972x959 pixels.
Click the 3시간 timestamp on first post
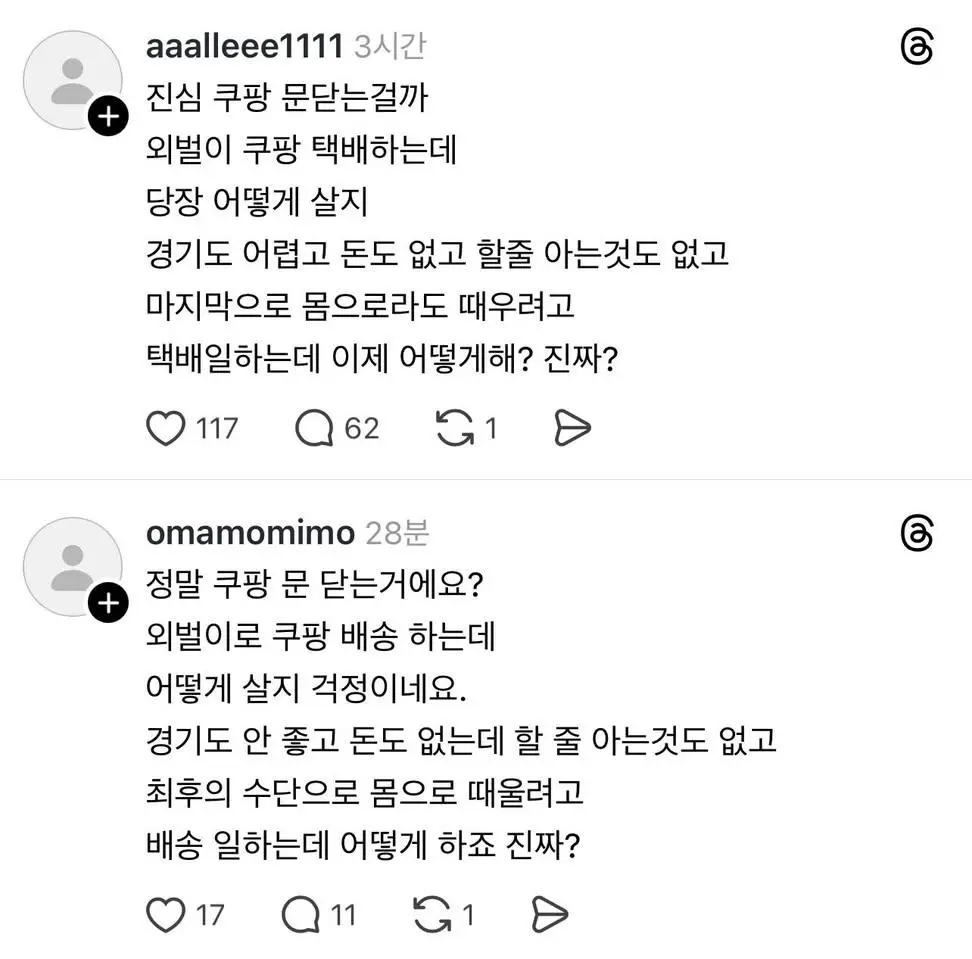390,46
